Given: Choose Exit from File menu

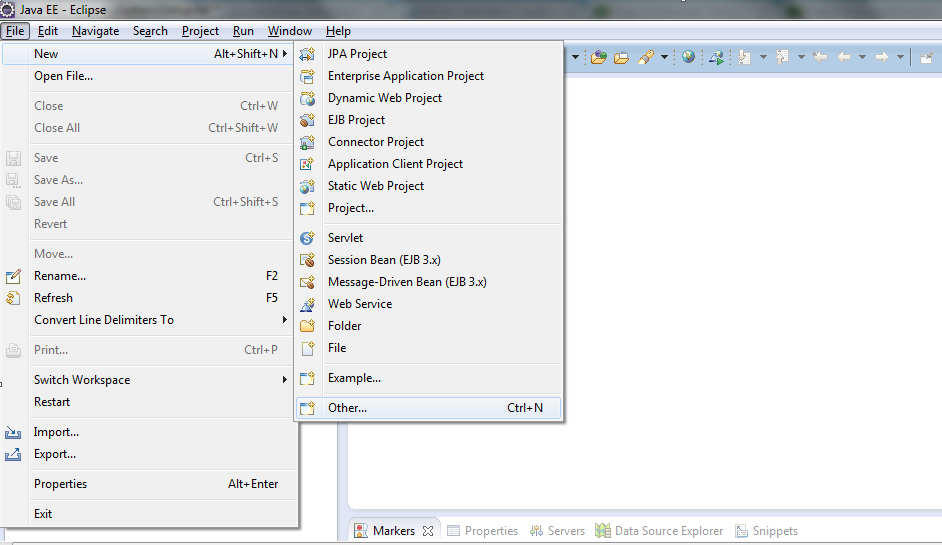Looking at the screenshot, I should tap(149, 514).
